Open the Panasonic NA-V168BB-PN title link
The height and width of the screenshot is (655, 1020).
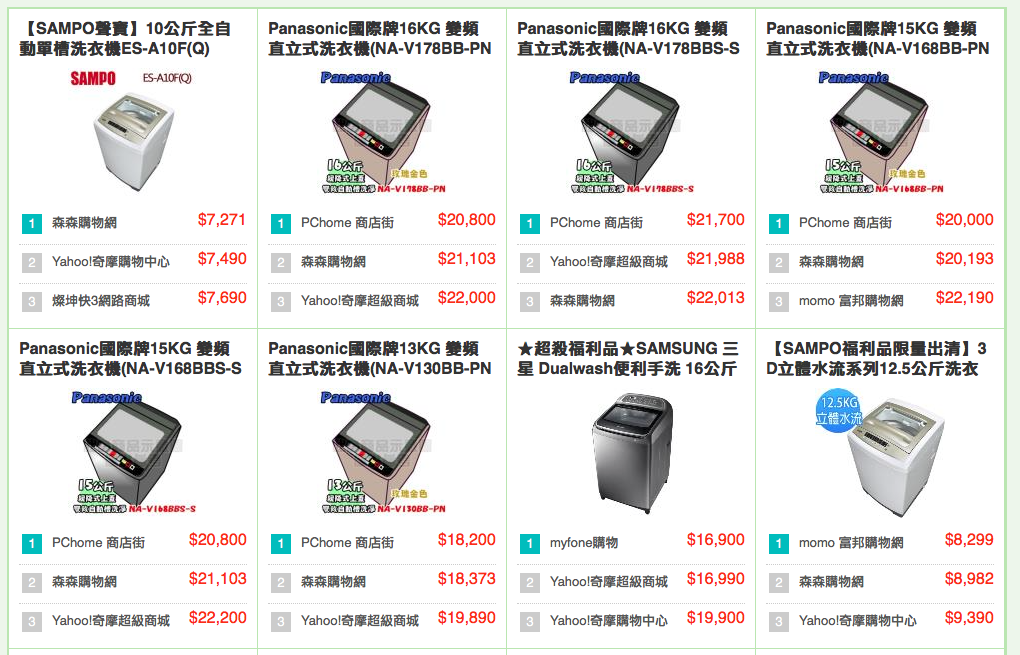pos(878,38)
